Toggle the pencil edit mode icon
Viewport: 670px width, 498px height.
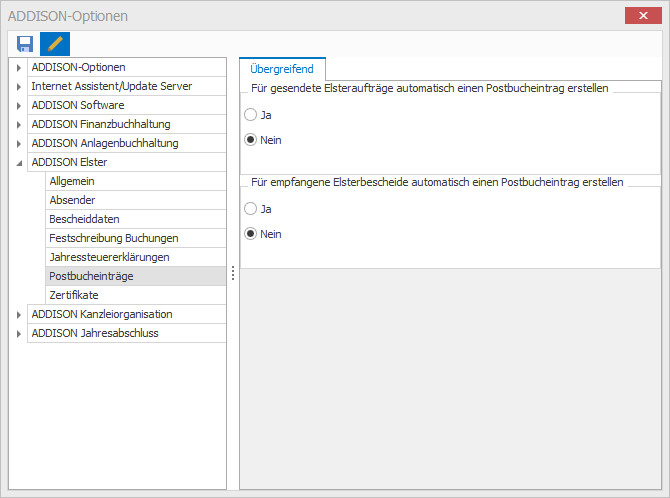(55, 44)
